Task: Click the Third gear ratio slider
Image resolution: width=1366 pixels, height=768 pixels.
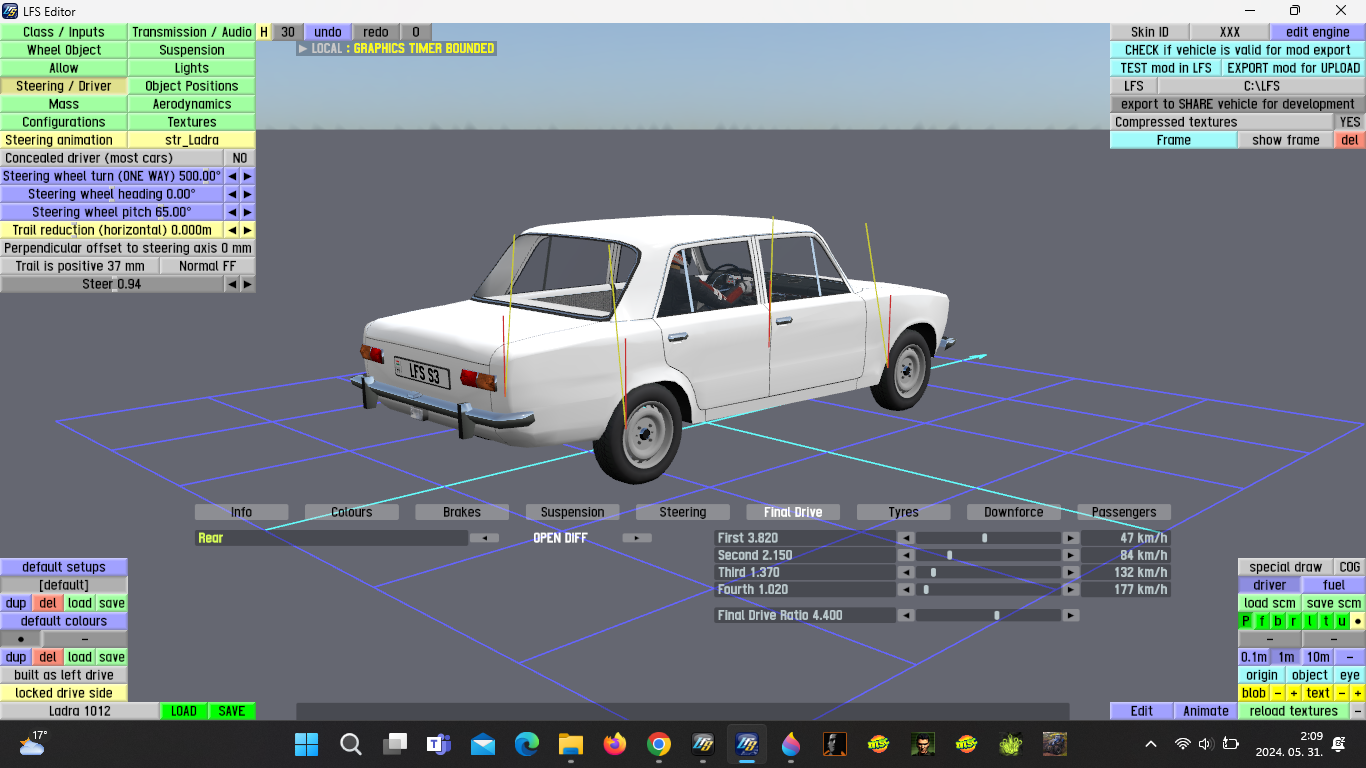Action: [x=988, y=572]
